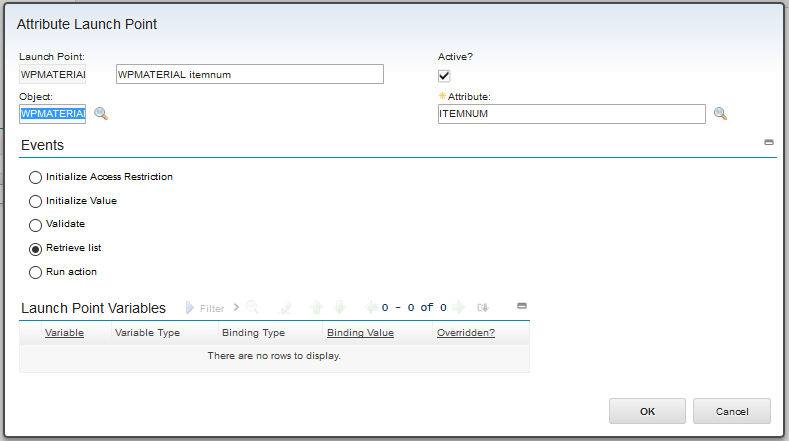Click the clear filter eraser icon
Screen dimensions: 789x441
pyautogui.click(x=285, y=307)
